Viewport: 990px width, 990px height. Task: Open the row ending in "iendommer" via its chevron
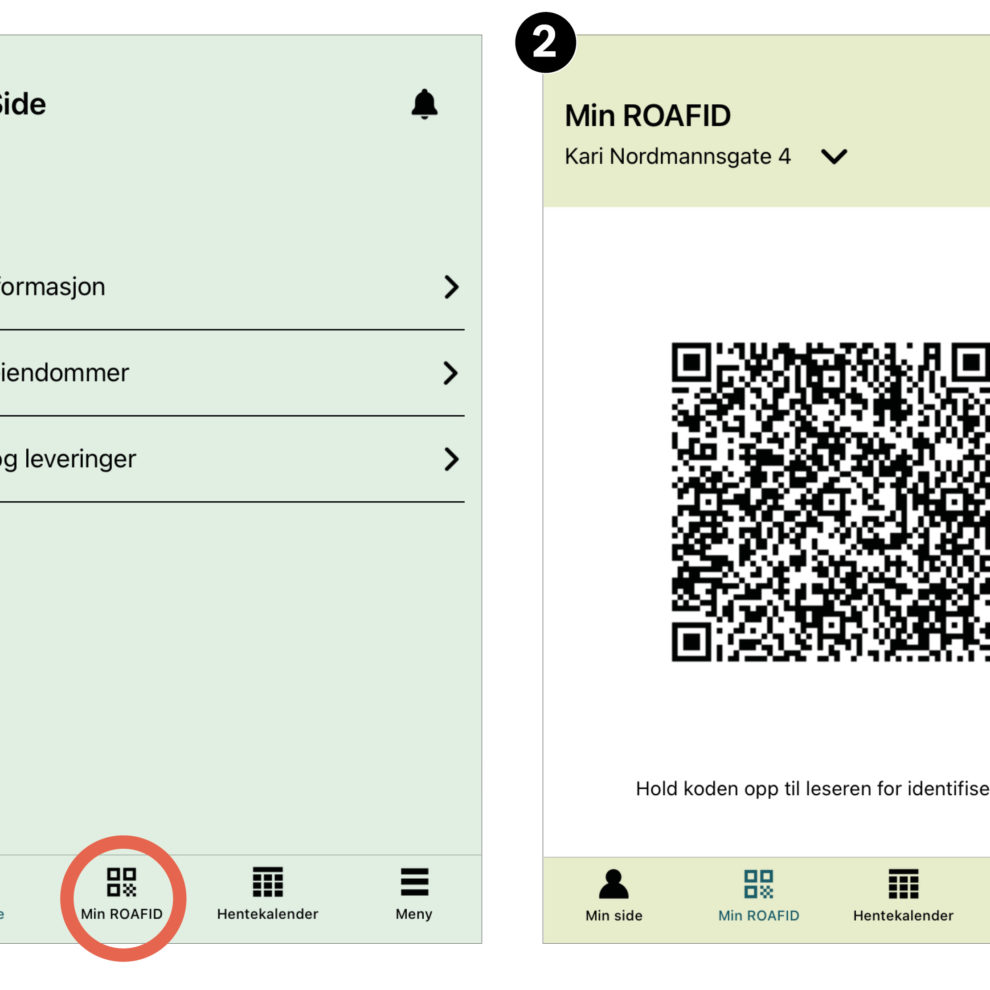(451, 373)
